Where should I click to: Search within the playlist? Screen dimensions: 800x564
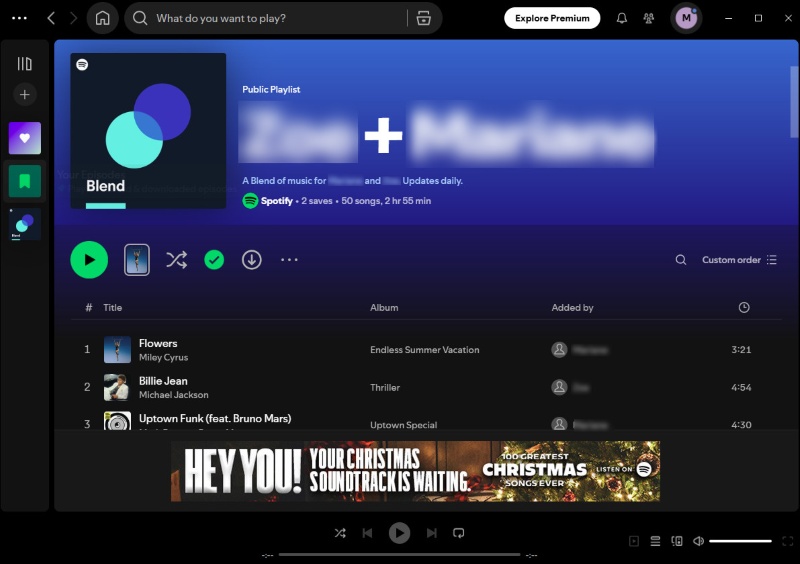[x=681, y=260]
